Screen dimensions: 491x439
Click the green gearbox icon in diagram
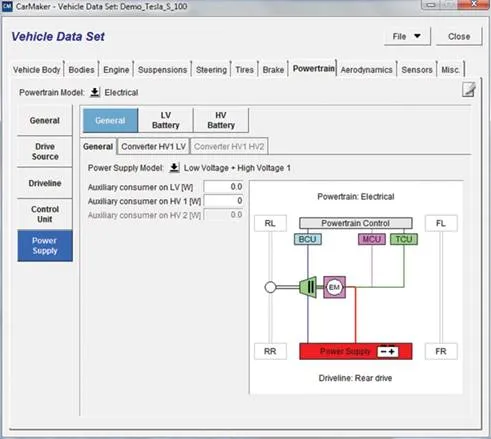(x=308, y=287)
